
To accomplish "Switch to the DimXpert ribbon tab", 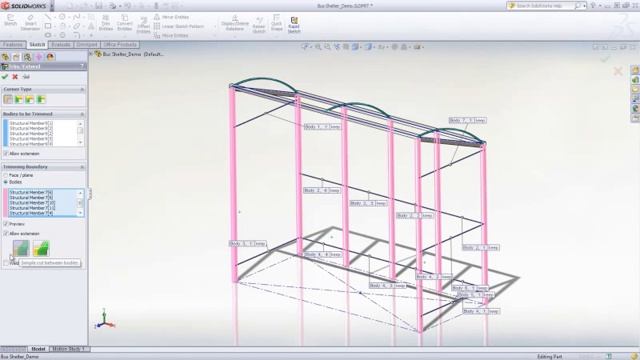I will (87, 44).
